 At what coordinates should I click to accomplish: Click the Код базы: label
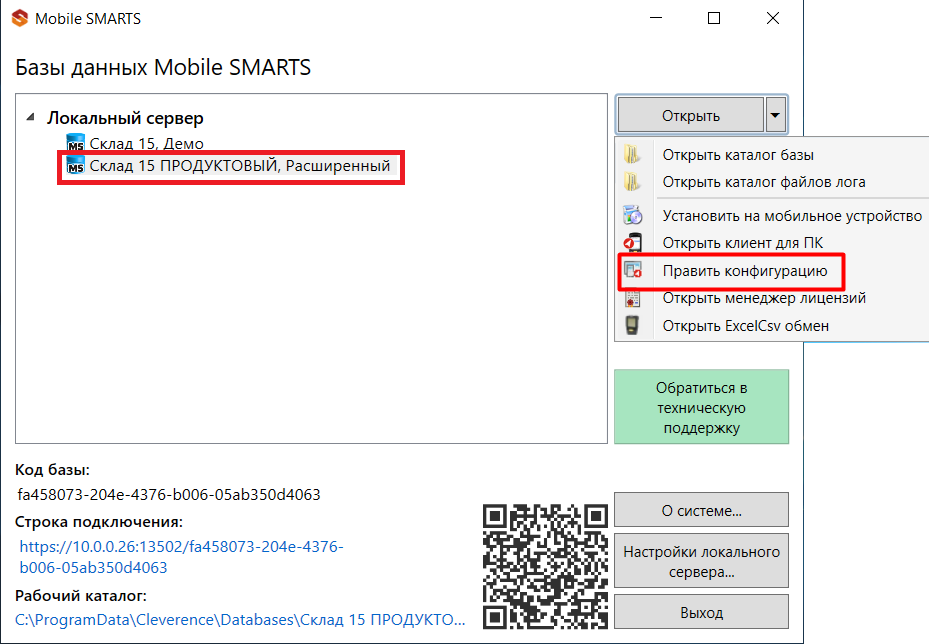tap(52, 470)
